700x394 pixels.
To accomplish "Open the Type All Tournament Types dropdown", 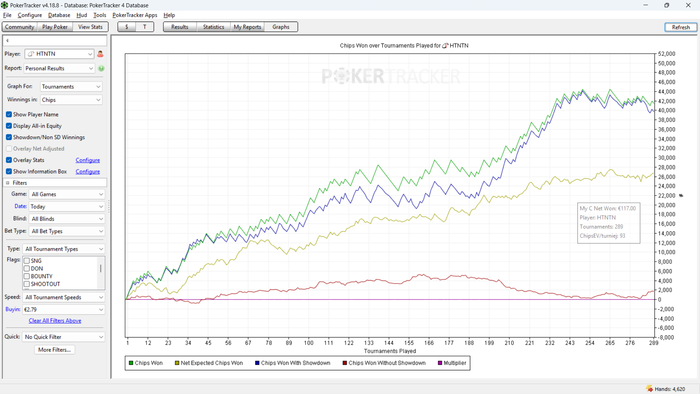I will pos(64,249).
